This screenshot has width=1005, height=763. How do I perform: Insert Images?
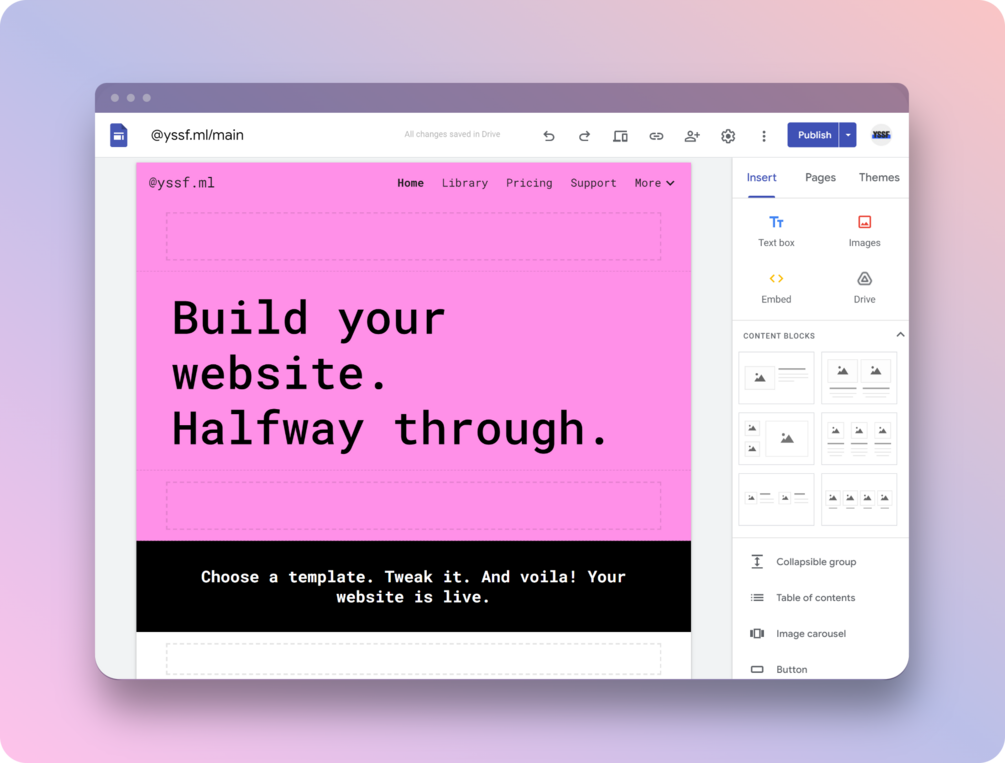coord(863,229)
